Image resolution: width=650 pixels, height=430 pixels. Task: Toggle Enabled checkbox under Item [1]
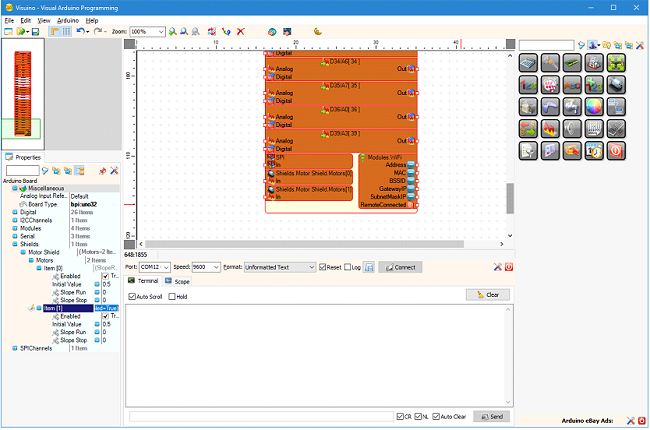[x=106, y=316]
